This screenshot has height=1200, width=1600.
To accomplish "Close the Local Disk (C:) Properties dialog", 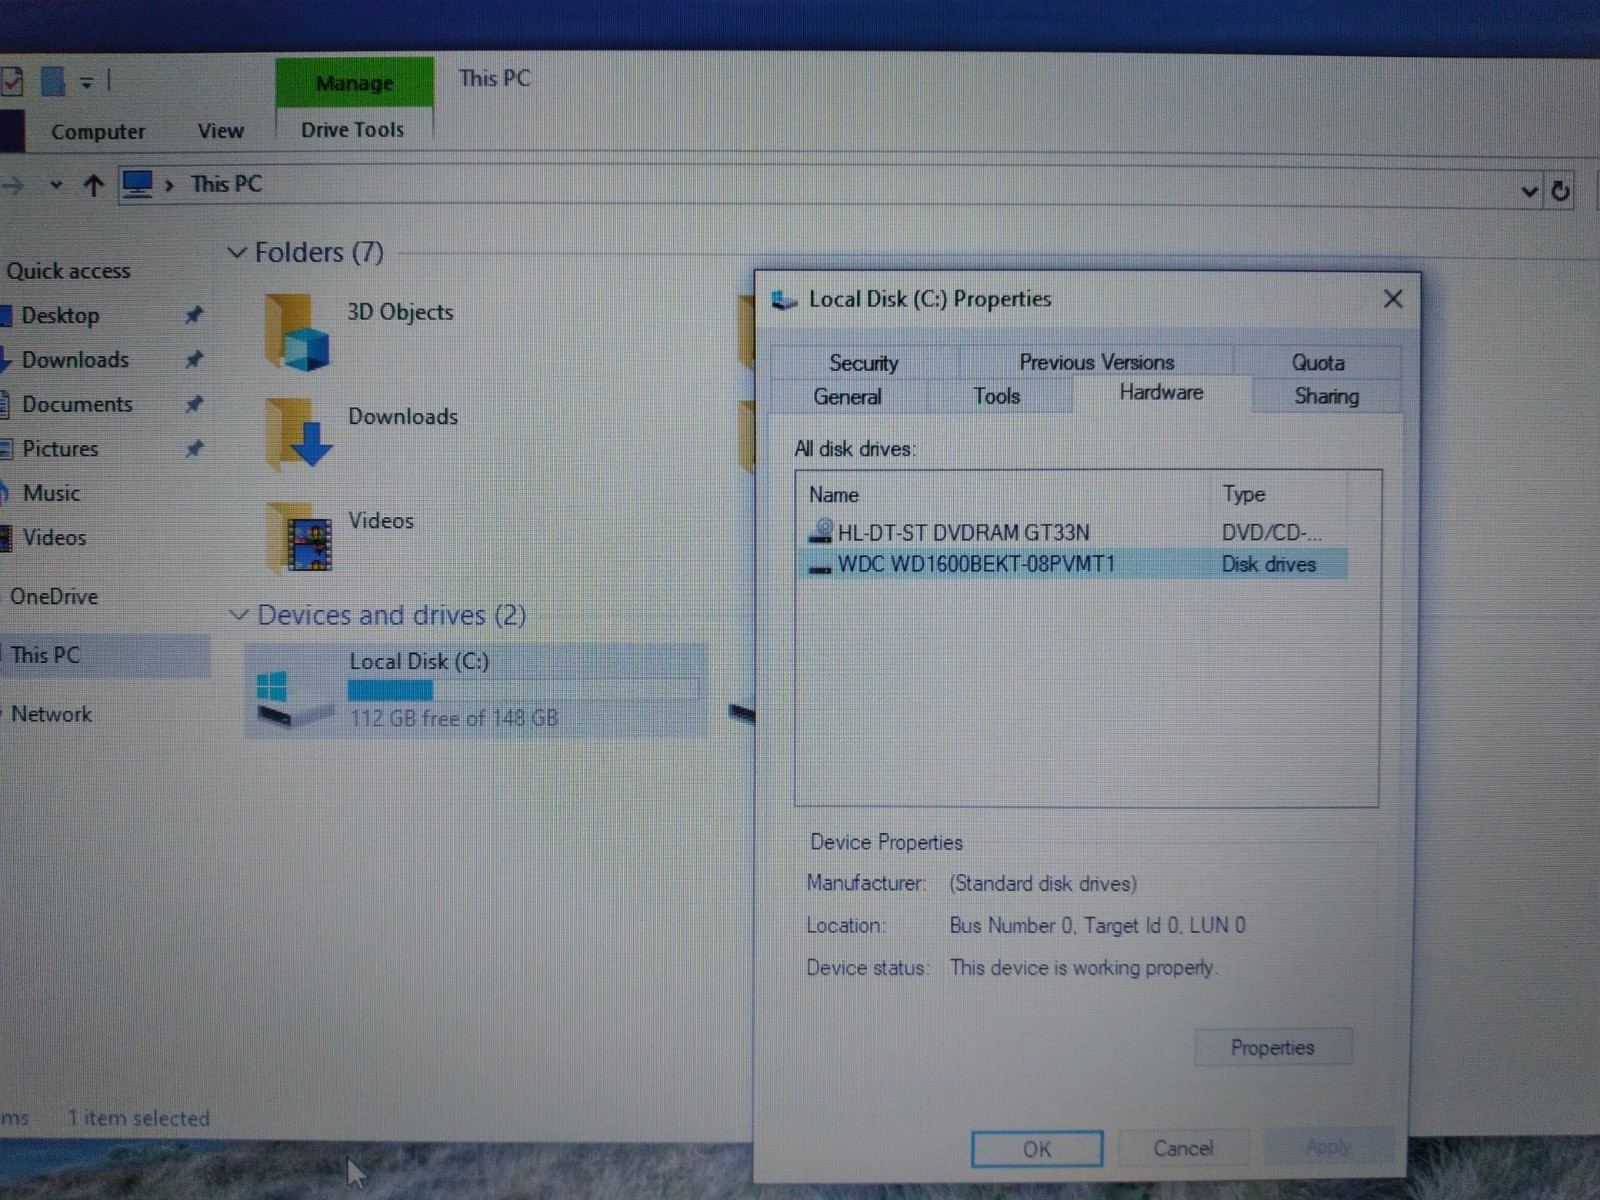I will (1393, 299).
